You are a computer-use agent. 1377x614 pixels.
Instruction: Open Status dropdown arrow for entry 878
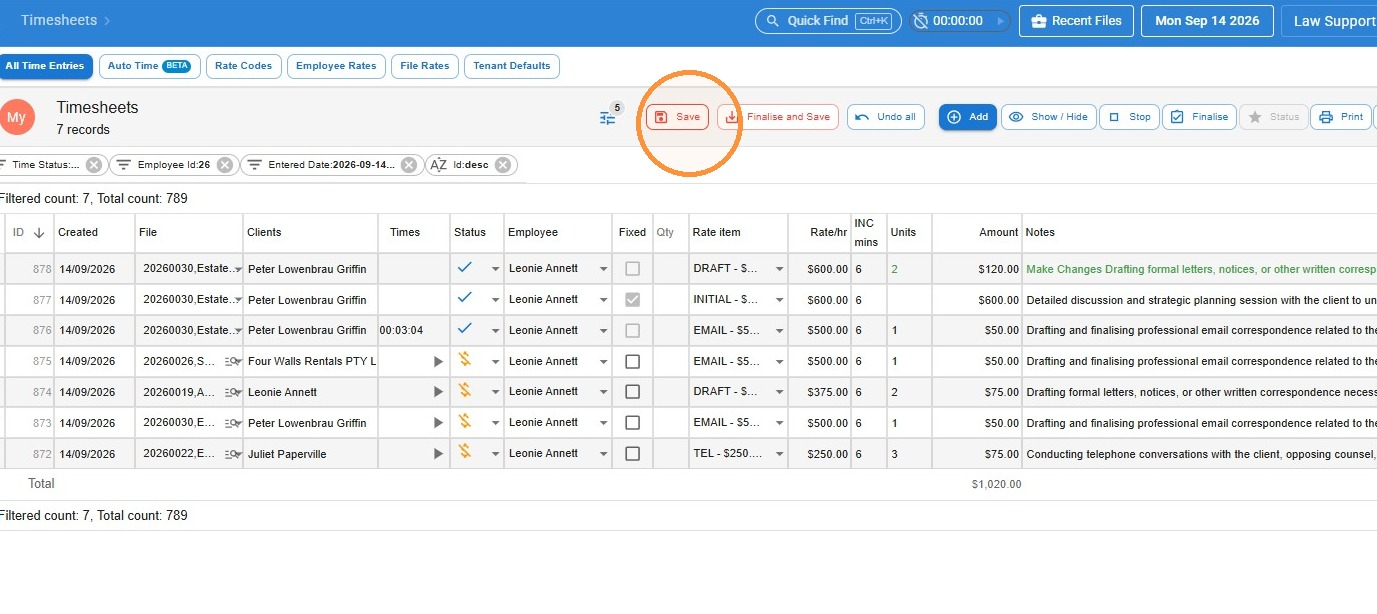[x=494, y=269]
